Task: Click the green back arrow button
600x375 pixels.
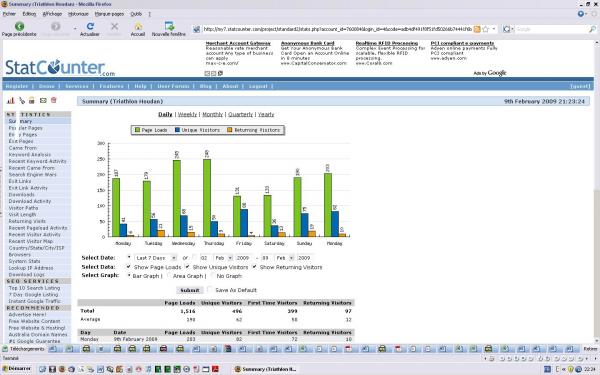Action: pos(20,26)
